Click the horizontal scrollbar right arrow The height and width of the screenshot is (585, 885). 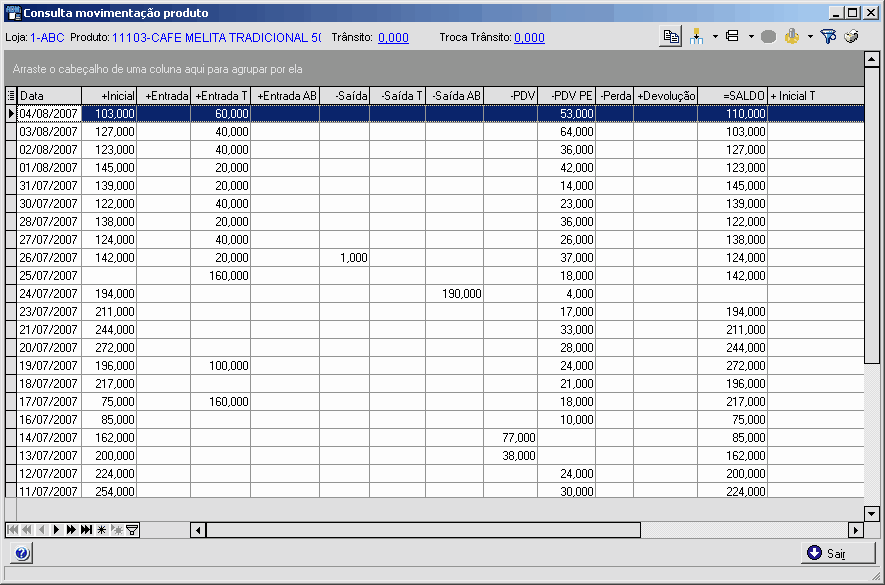(856, 530)
